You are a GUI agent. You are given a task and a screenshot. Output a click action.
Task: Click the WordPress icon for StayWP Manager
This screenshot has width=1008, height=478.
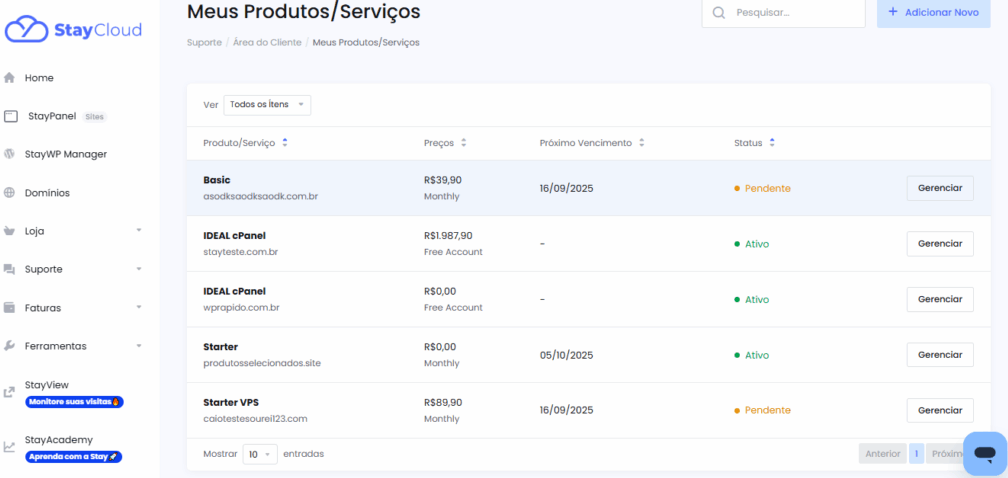coord(10,154)
